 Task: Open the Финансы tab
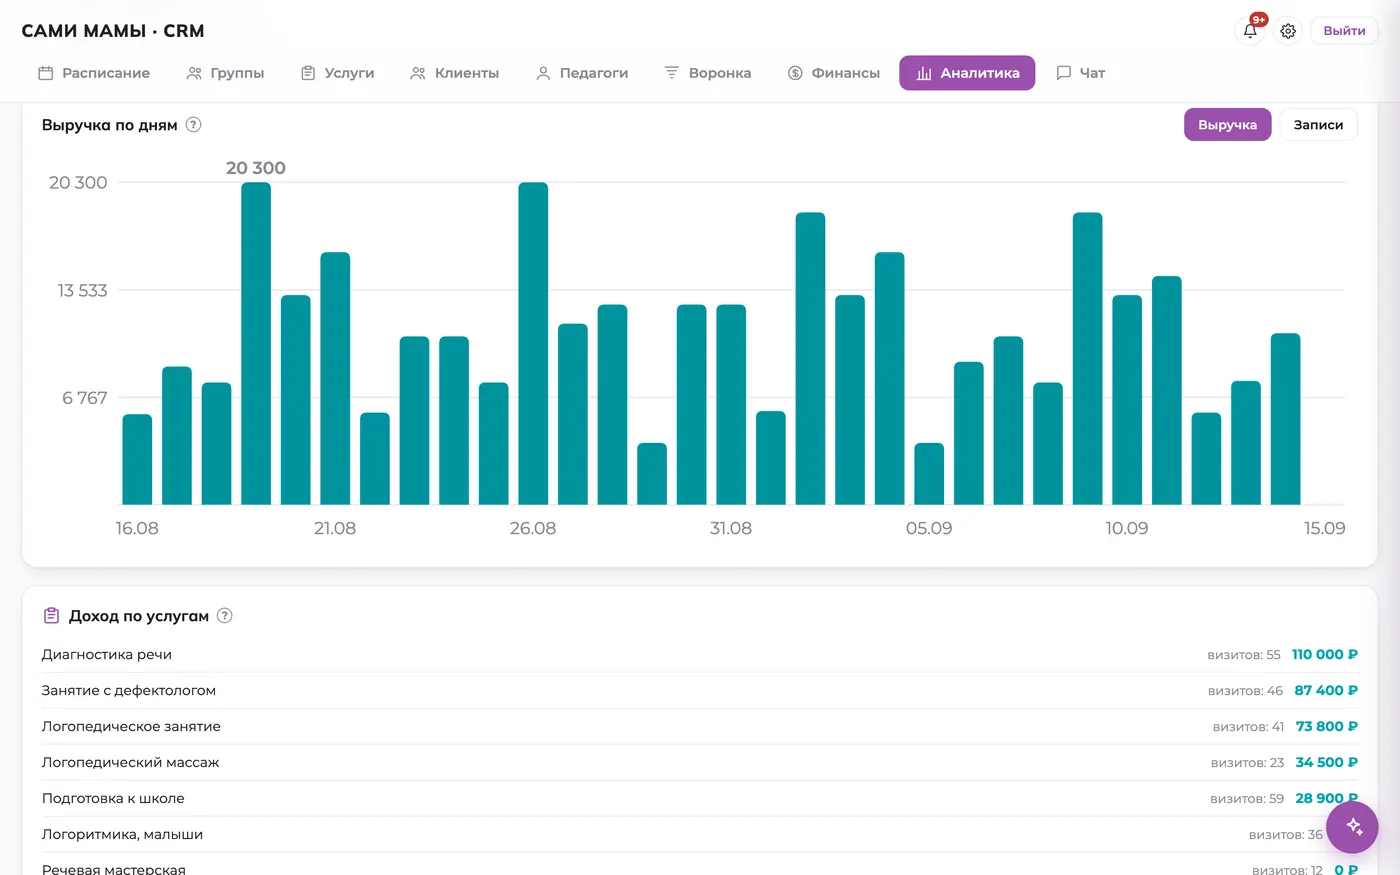point(834,73)
